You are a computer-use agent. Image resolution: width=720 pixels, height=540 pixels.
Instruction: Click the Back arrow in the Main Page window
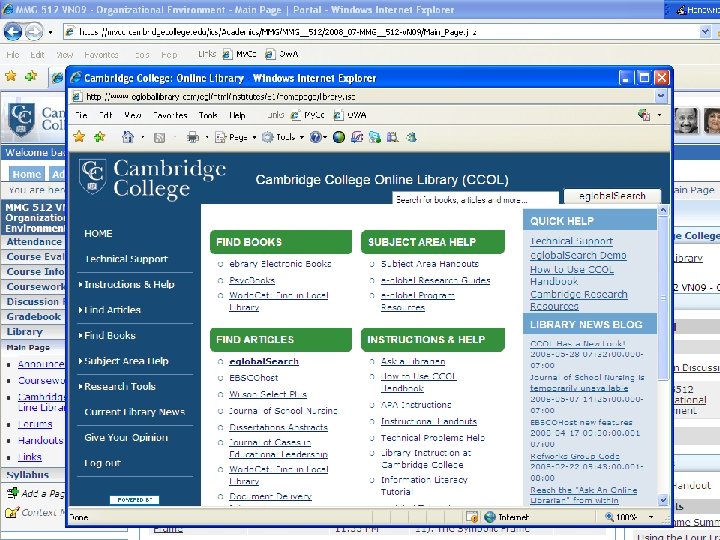(12, 32)
